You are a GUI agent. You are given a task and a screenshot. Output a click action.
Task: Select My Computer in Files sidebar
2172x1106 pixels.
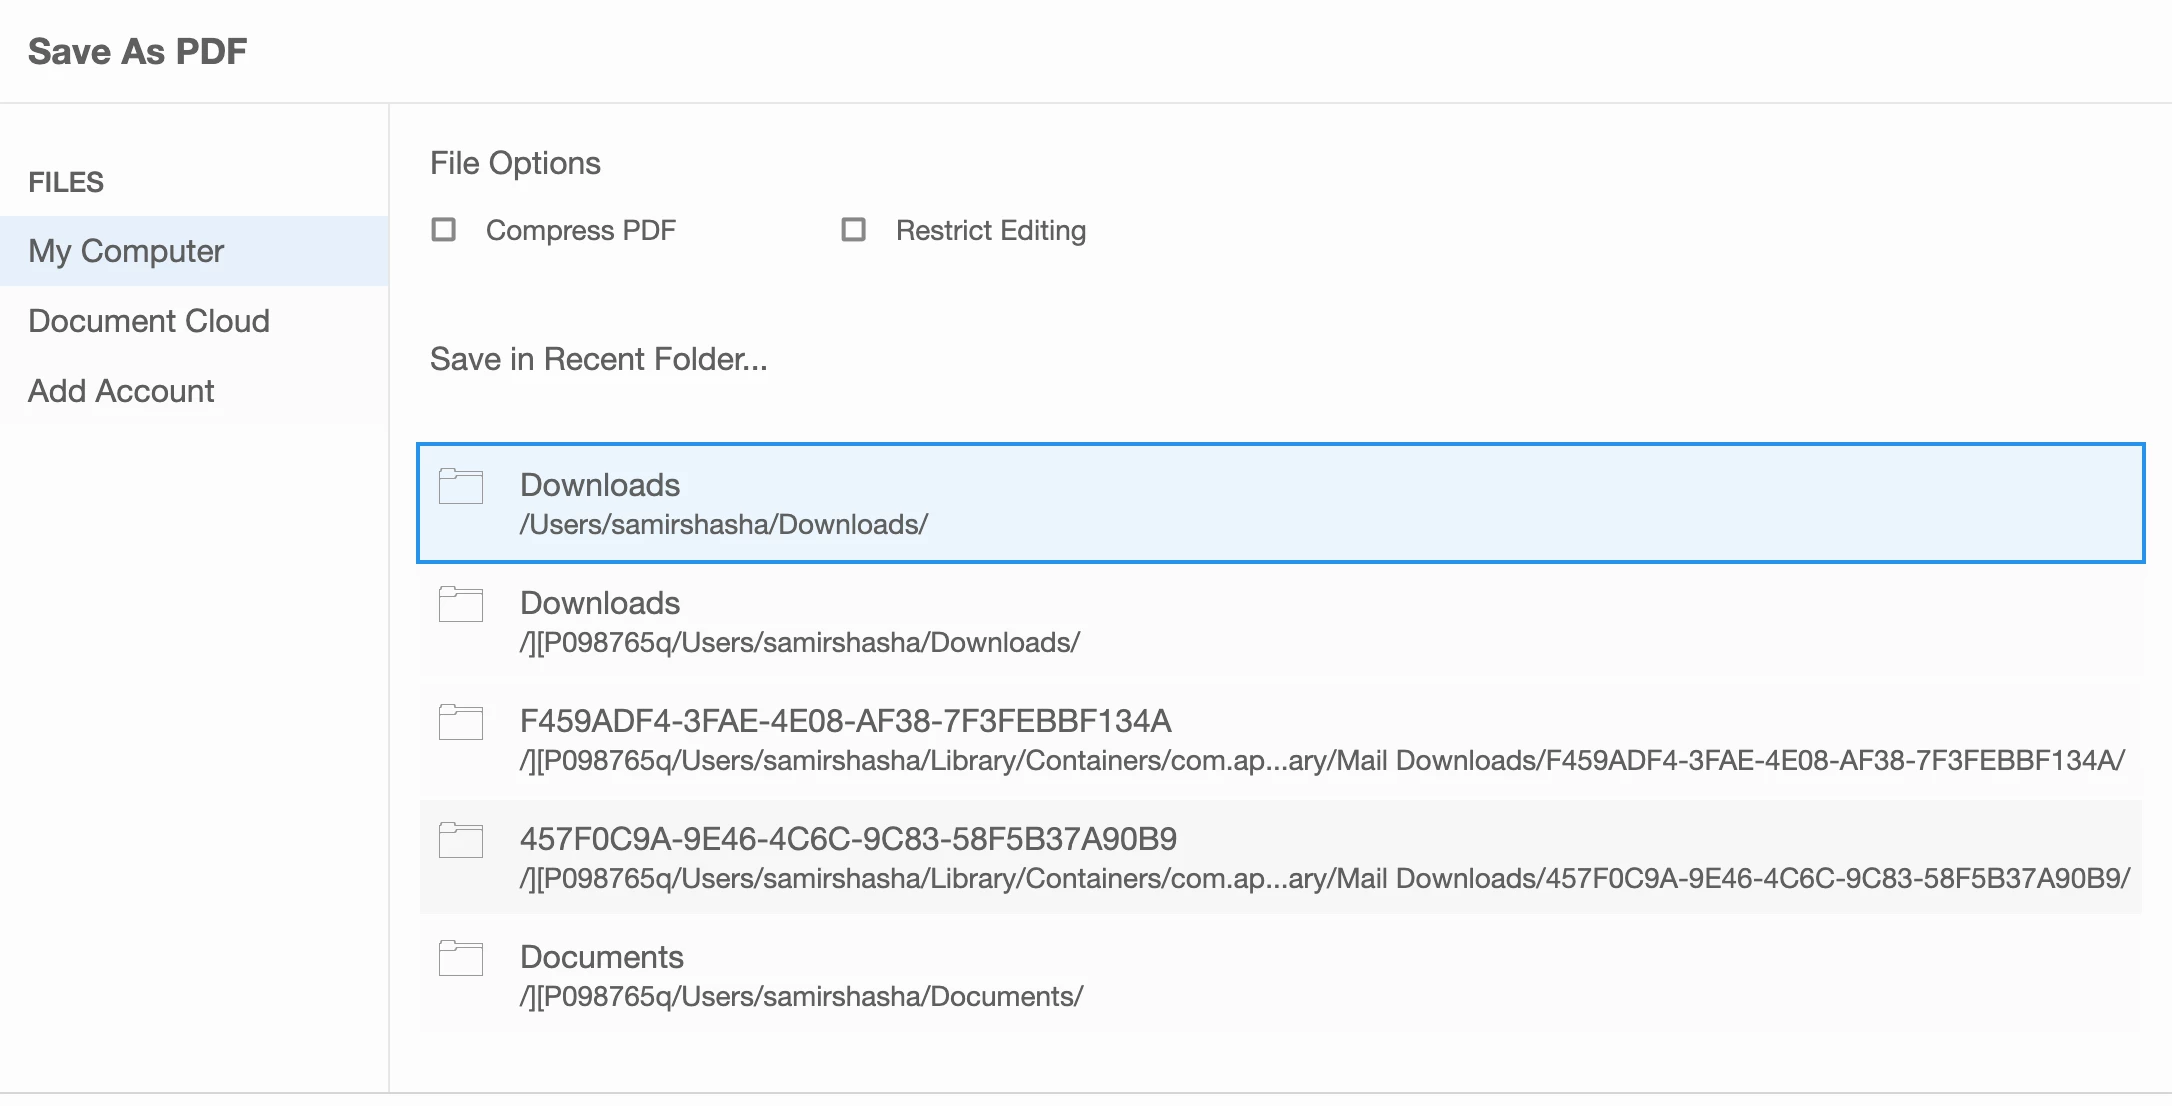(x=126, y=251)
